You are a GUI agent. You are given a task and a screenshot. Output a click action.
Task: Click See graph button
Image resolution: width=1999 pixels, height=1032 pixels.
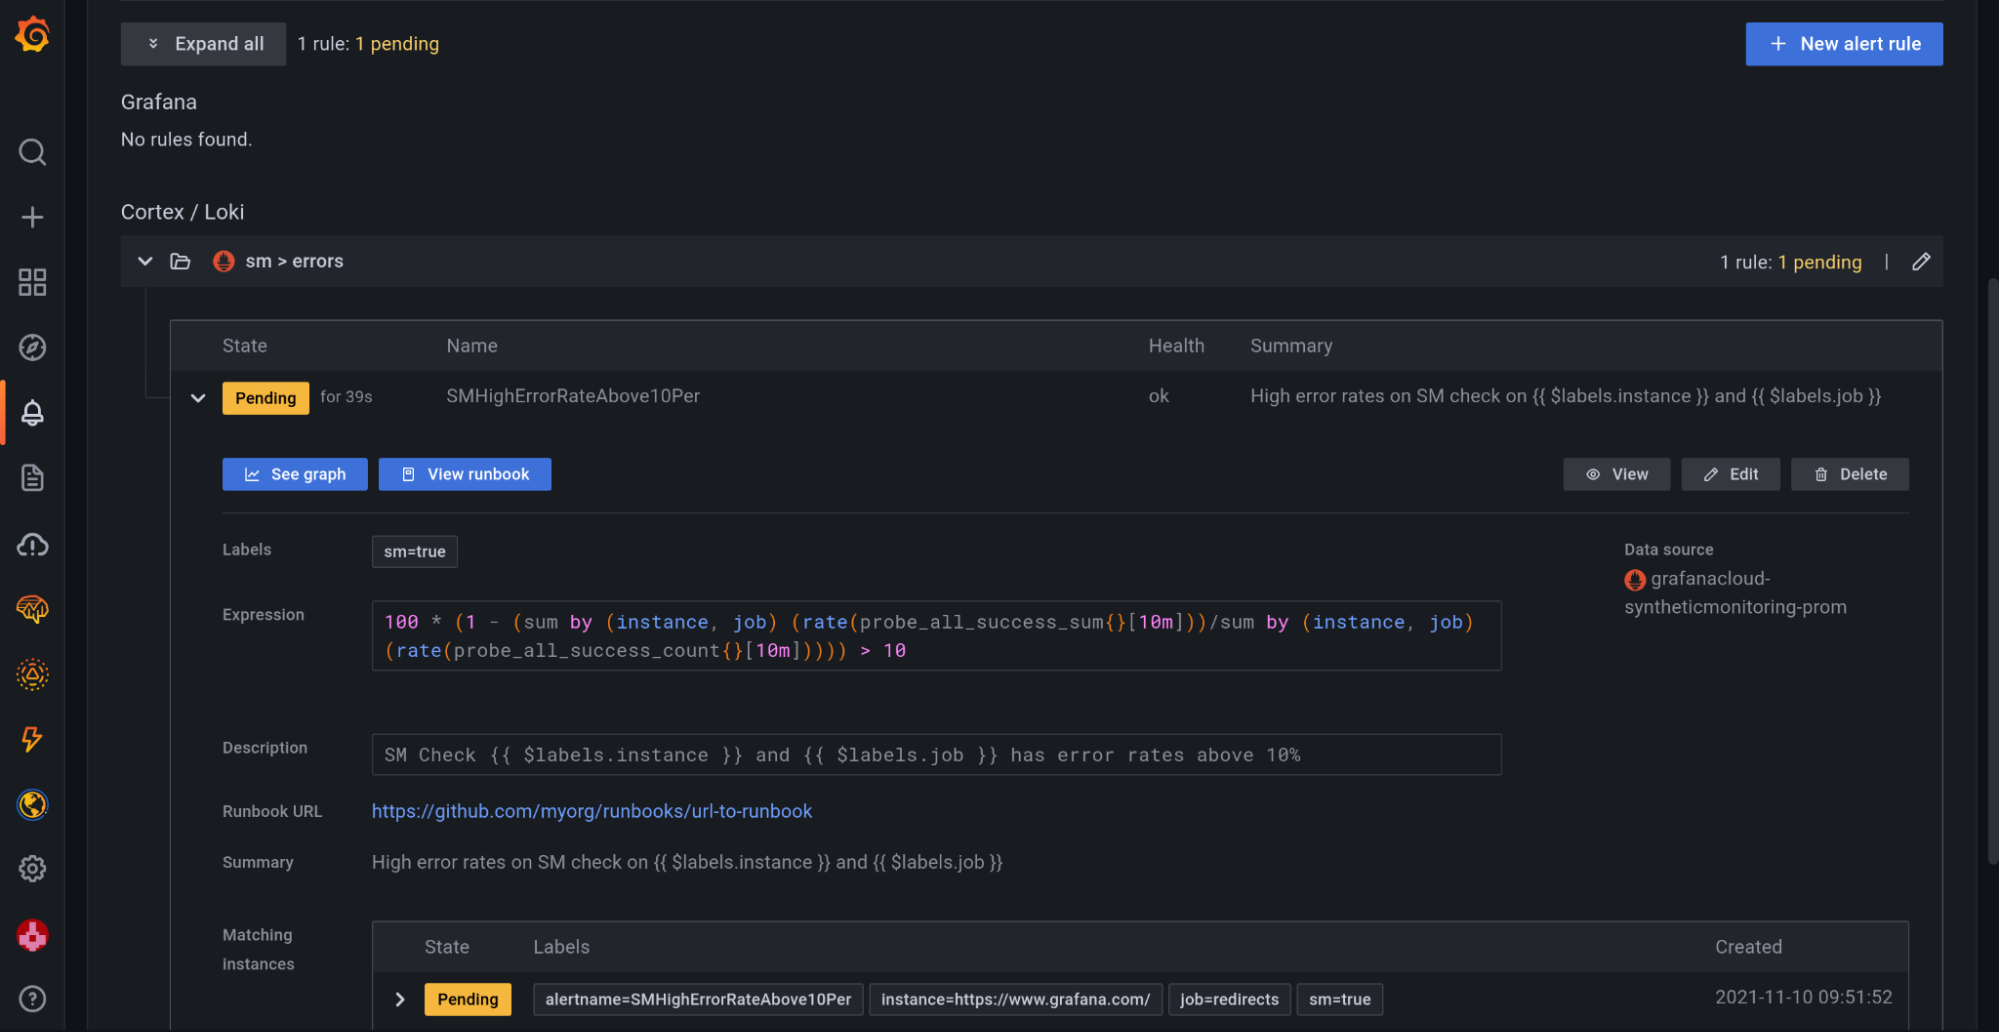click(x=295, y=474)
